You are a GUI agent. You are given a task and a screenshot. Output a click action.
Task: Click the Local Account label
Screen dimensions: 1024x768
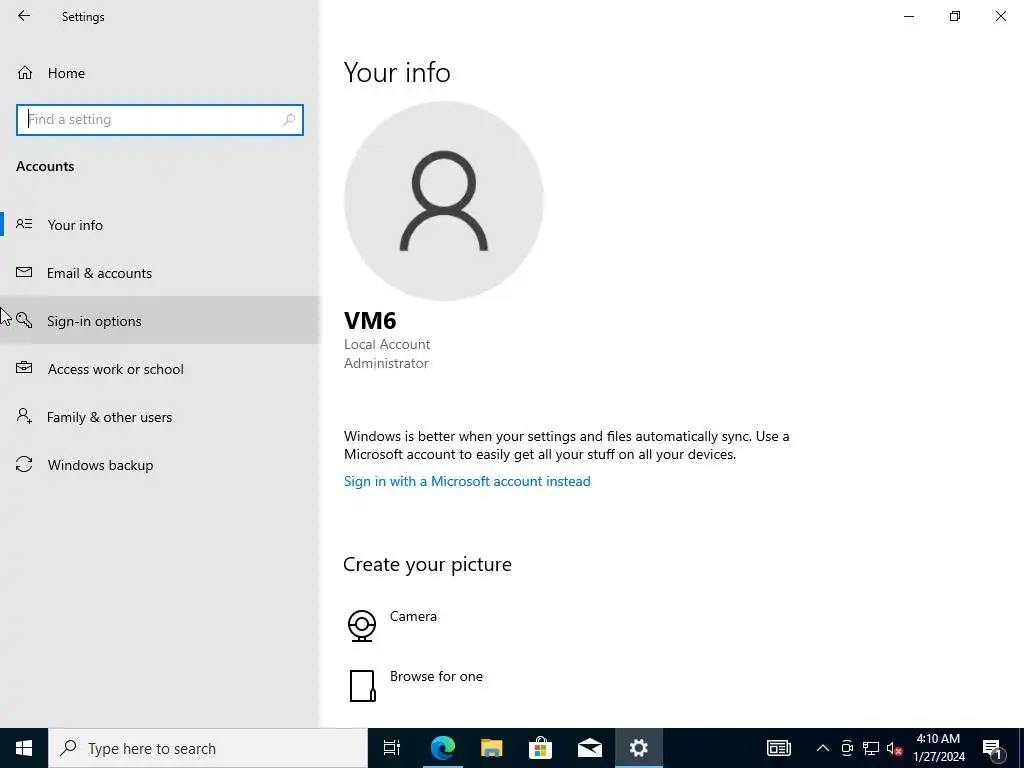click(387, 344)
